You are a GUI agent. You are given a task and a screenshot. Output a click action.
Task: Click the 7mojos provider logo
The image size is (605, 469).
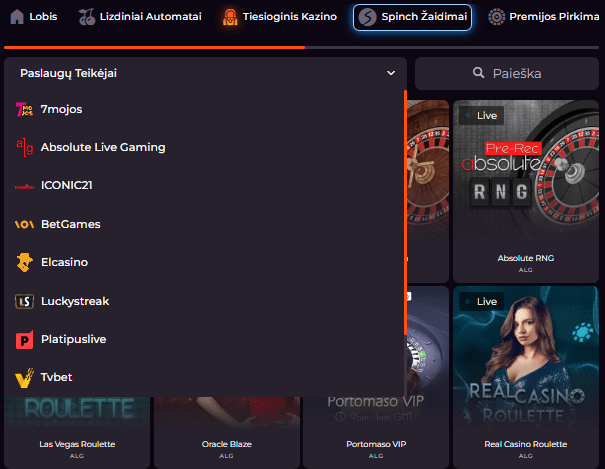(x=24, y=110)
